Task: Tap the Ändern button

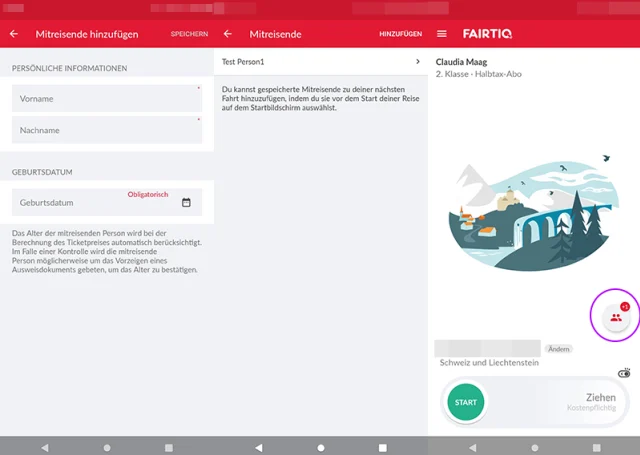Action: tap(559, 349)
